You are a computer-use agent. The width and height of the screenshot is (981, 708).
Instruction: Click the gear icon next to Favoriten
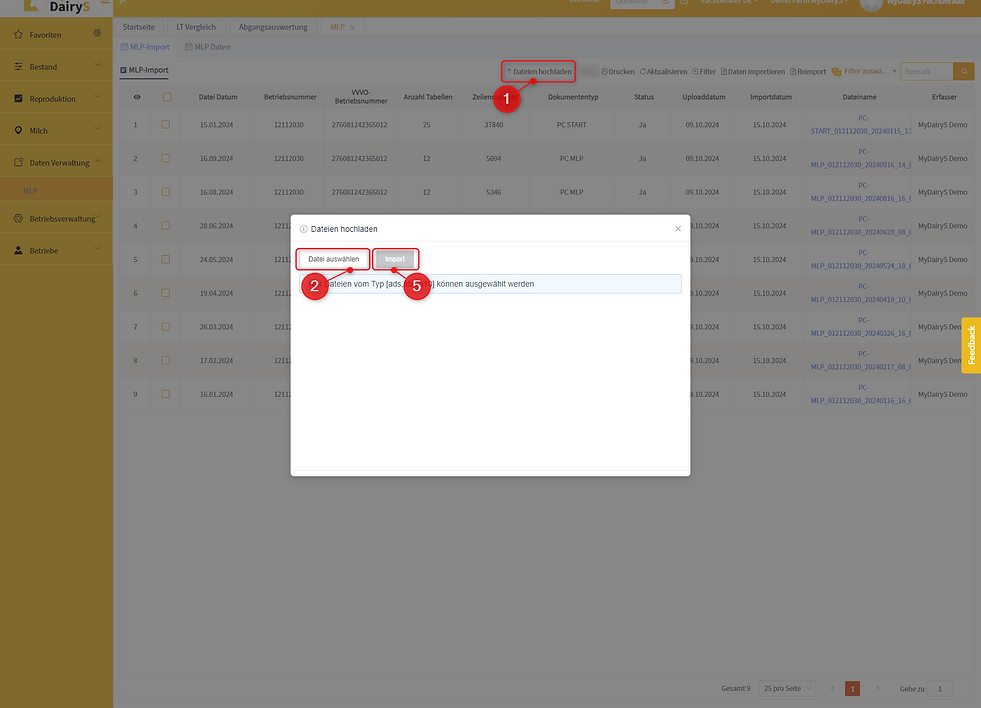point(97,33)
